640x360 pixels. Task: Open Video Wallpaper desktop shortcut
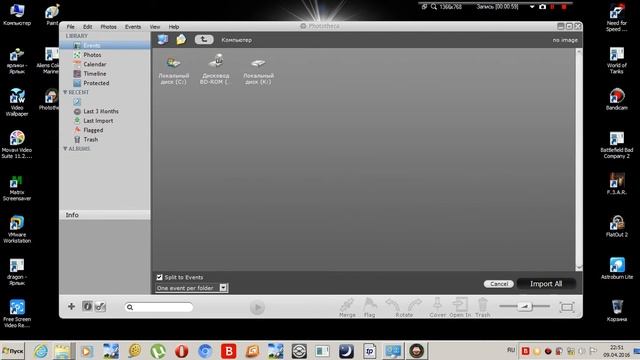click(17, 102)
